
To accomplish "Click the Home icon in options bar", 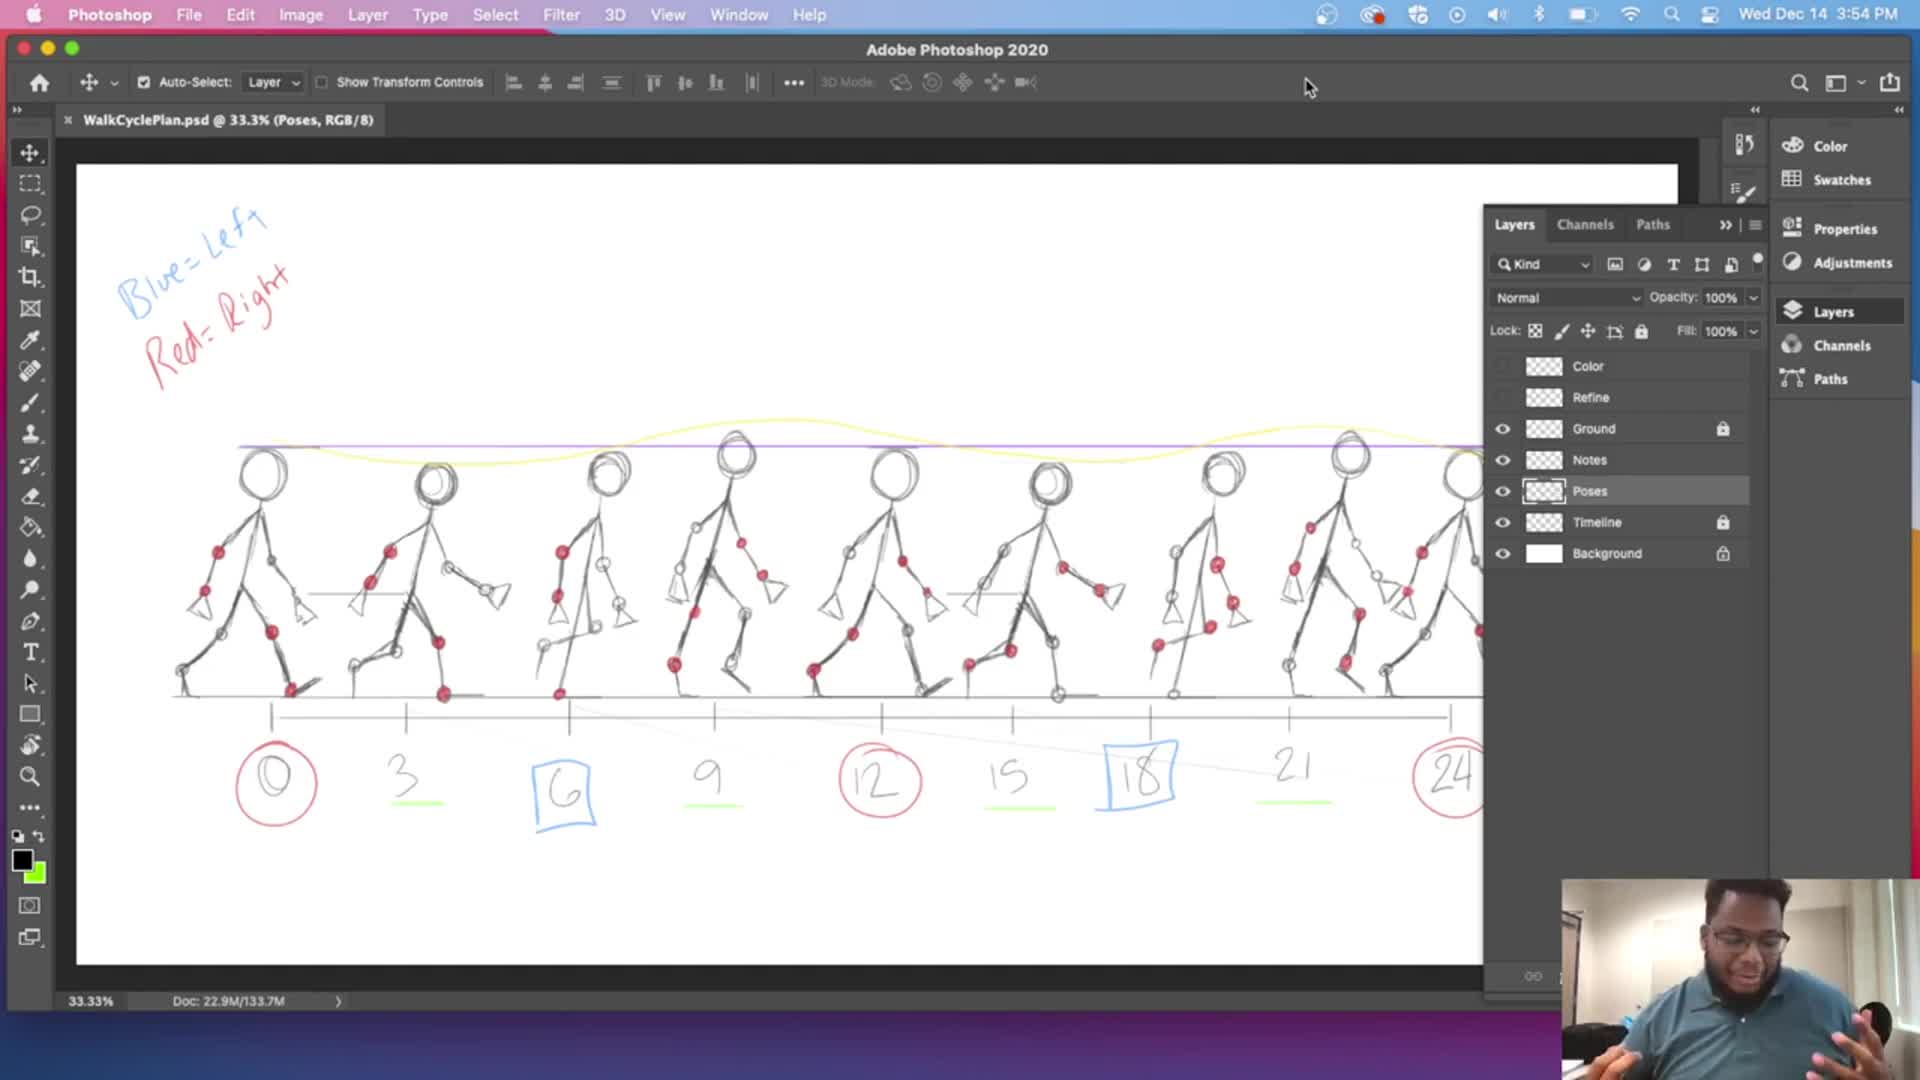I will point(39,83).
